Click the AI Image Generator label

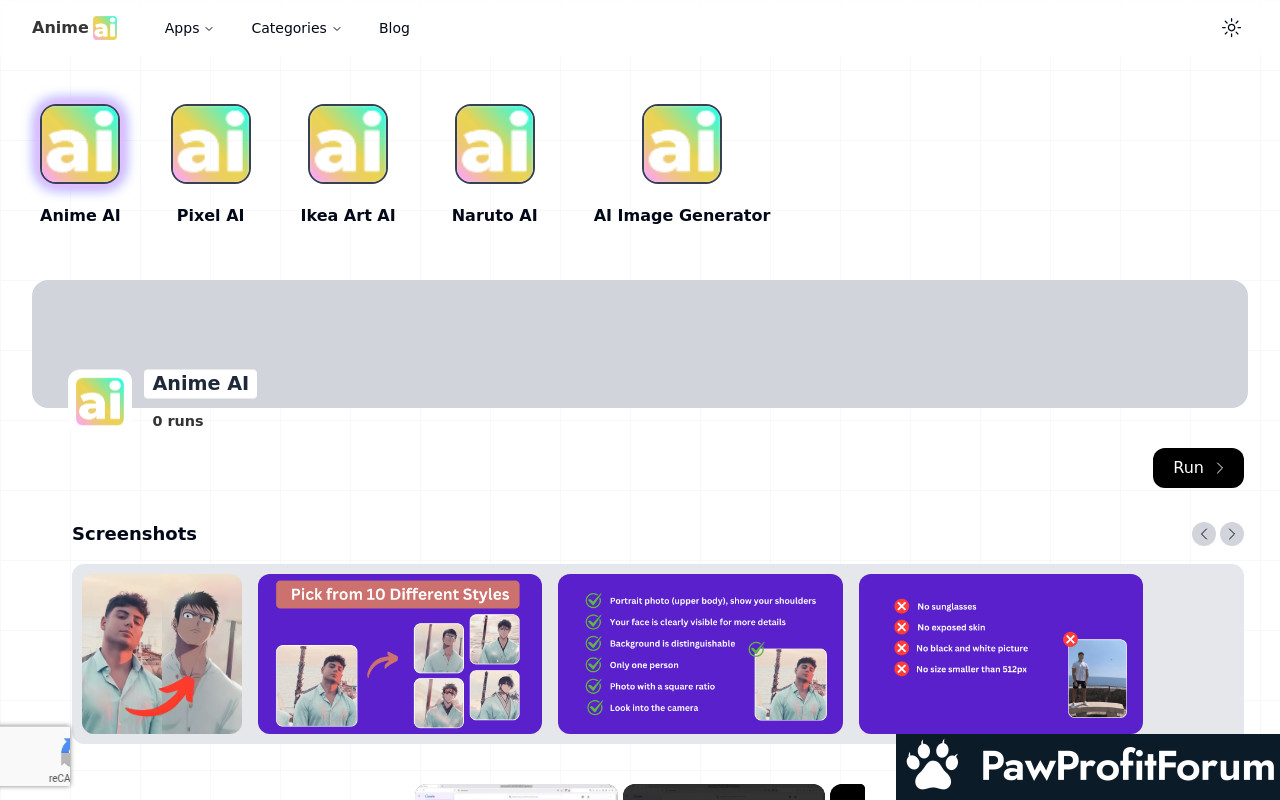point(682,215)
